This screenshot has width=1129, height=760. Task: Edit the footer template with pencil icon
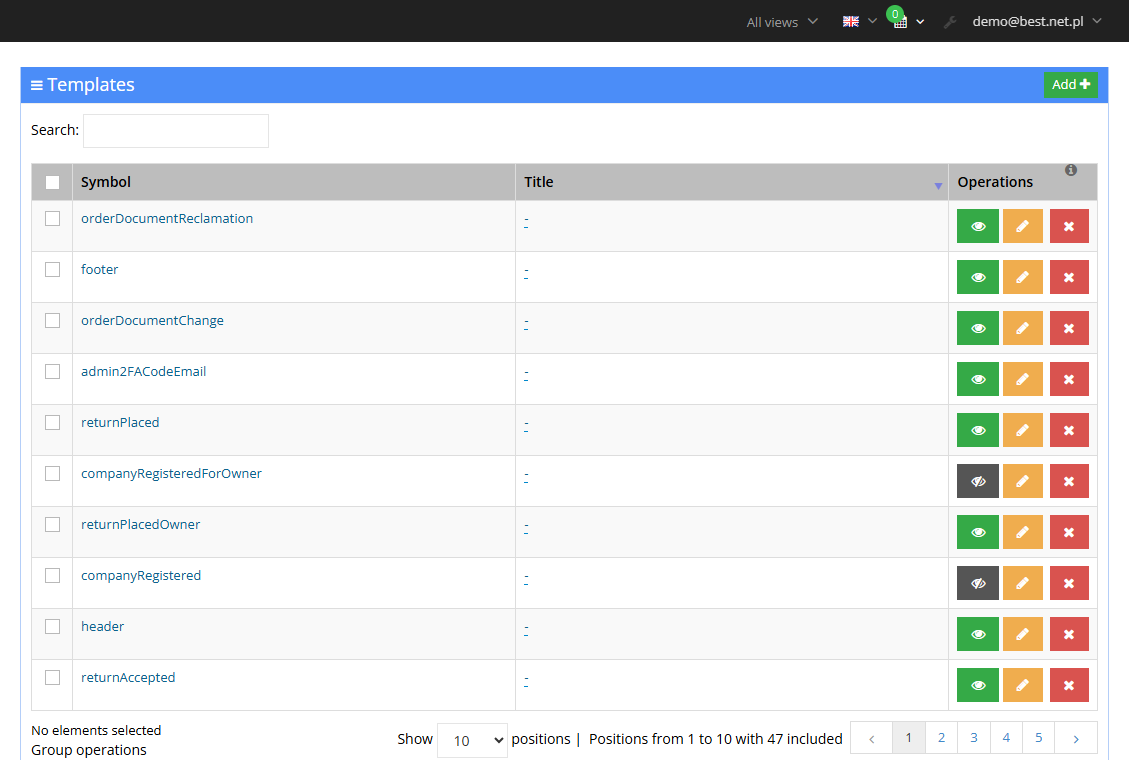(x=1022, y=277)
